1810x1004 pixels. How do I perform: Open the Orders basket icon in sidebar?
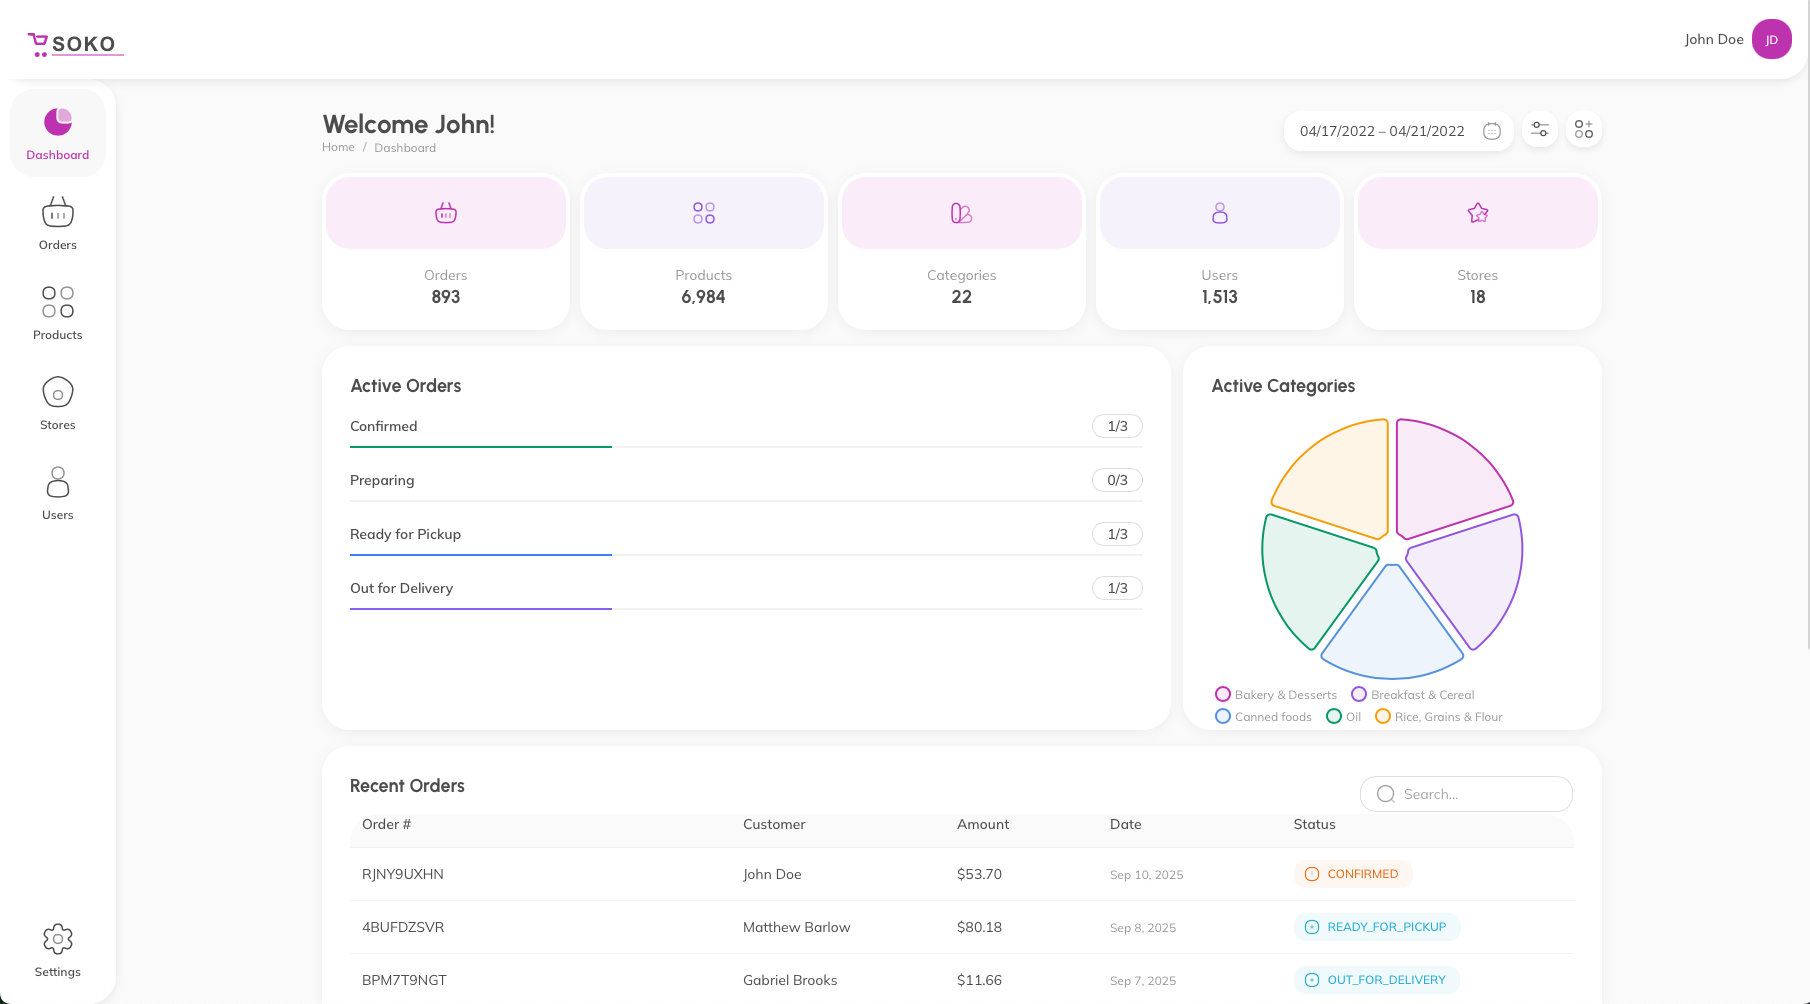pos(58,213)
